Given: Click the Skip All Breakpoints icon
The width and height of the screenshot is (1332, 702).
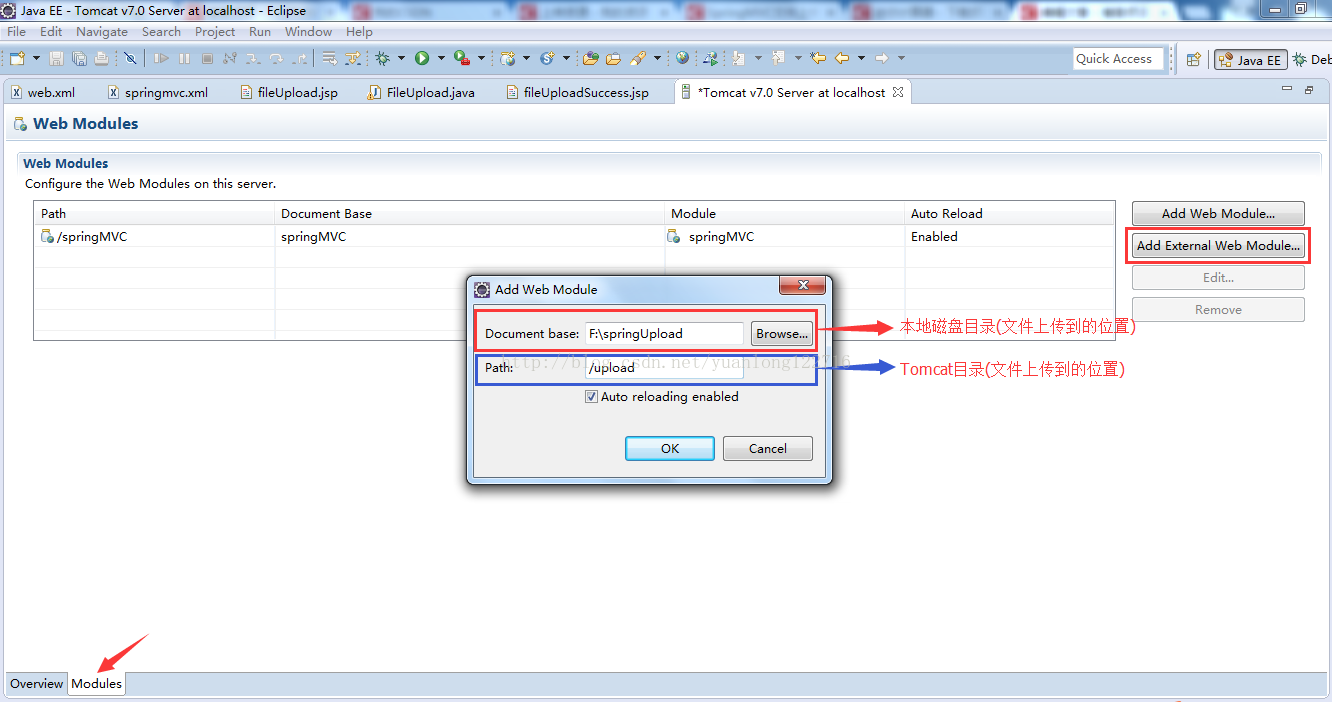Looking at the screenshot, I should click(130, 59).
